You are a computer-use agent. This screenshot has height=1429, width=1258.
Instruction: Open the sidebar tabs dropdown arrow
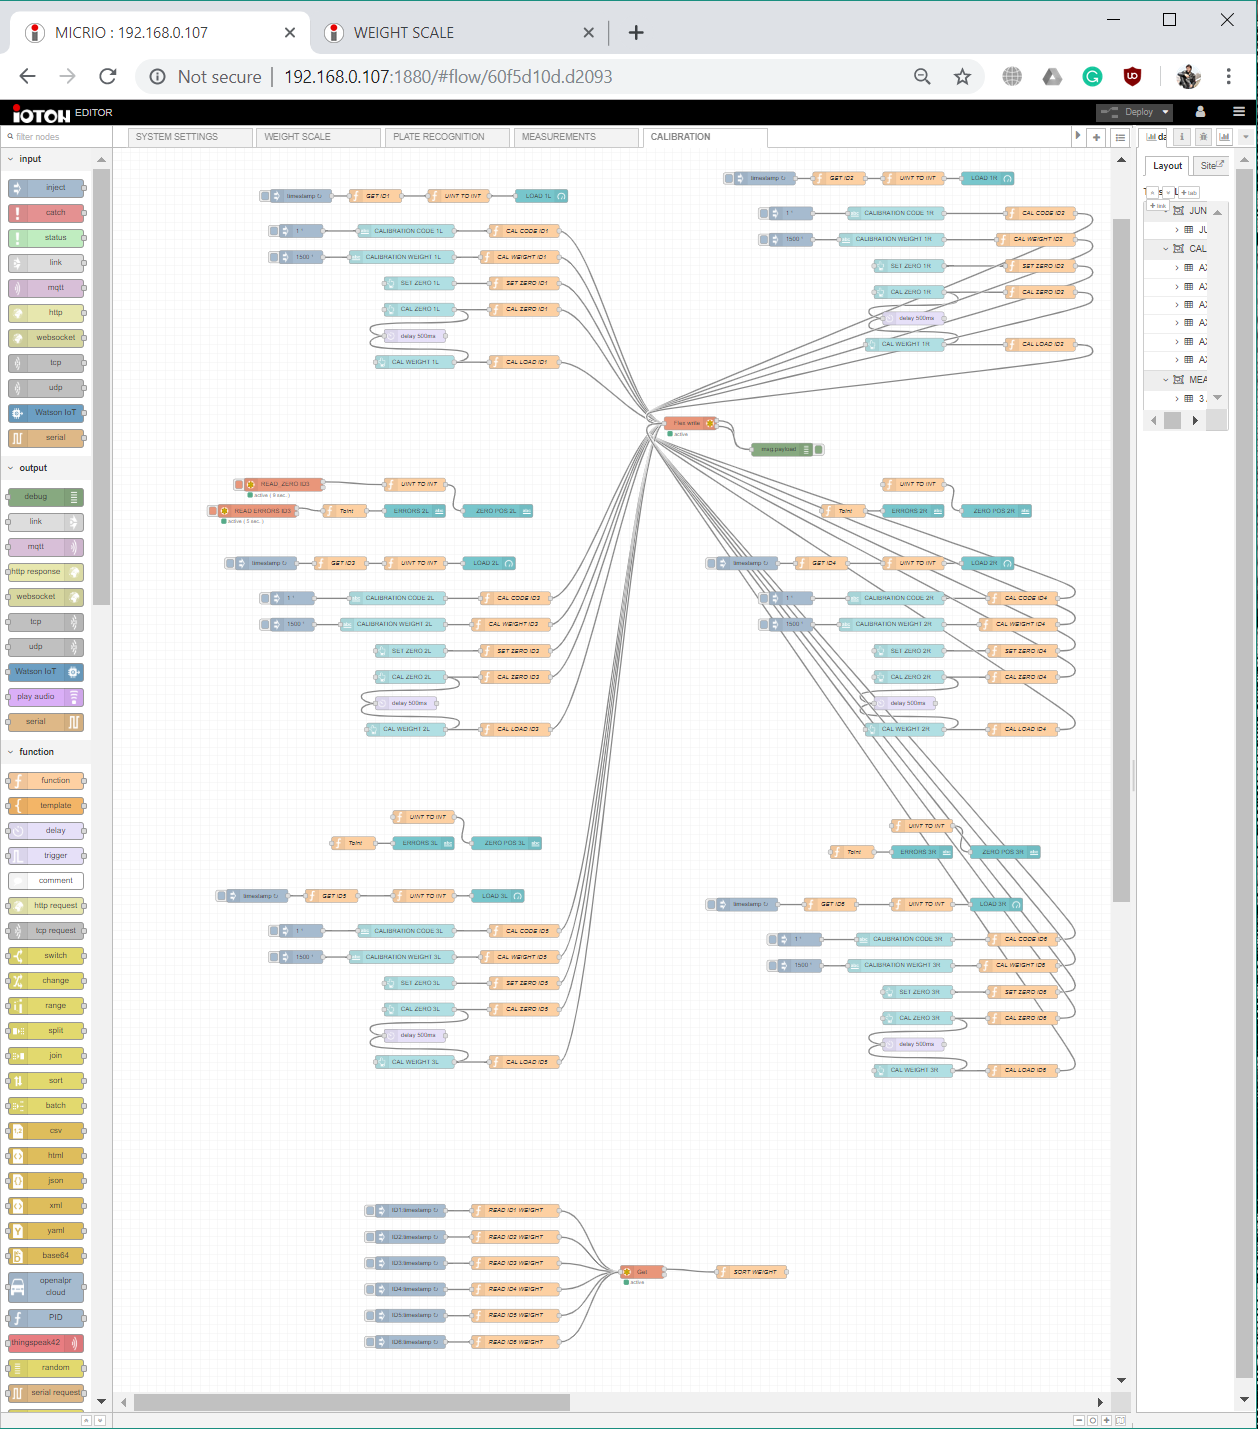[1245, 137]
